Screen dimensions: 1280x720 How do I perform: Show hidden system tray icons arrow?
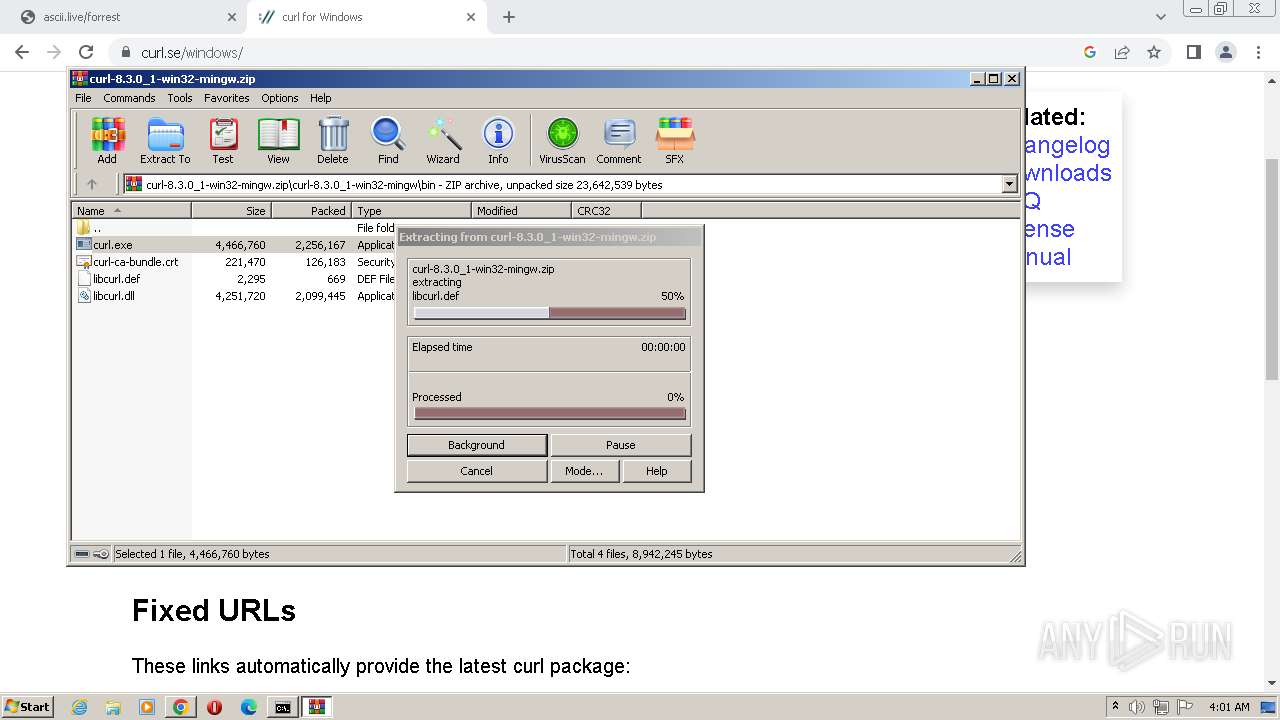[1115, 707]
